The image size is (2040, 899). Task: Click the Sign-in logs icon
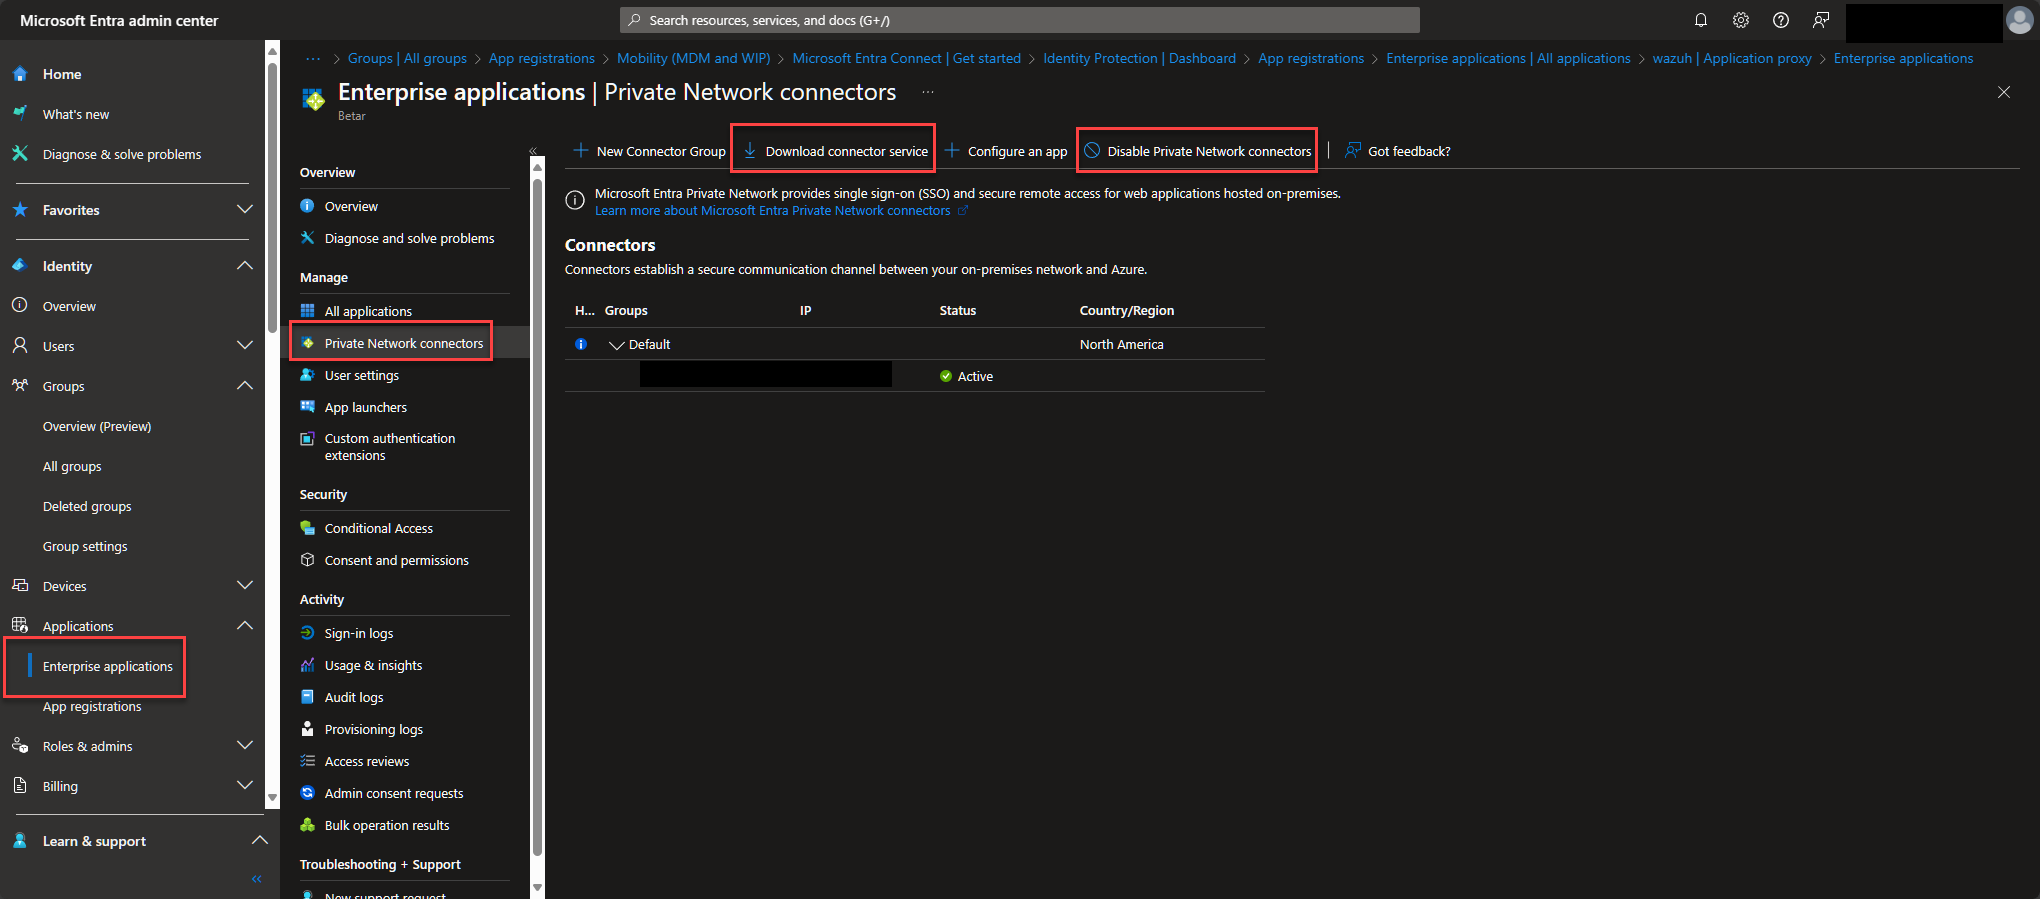click(308, 633)
